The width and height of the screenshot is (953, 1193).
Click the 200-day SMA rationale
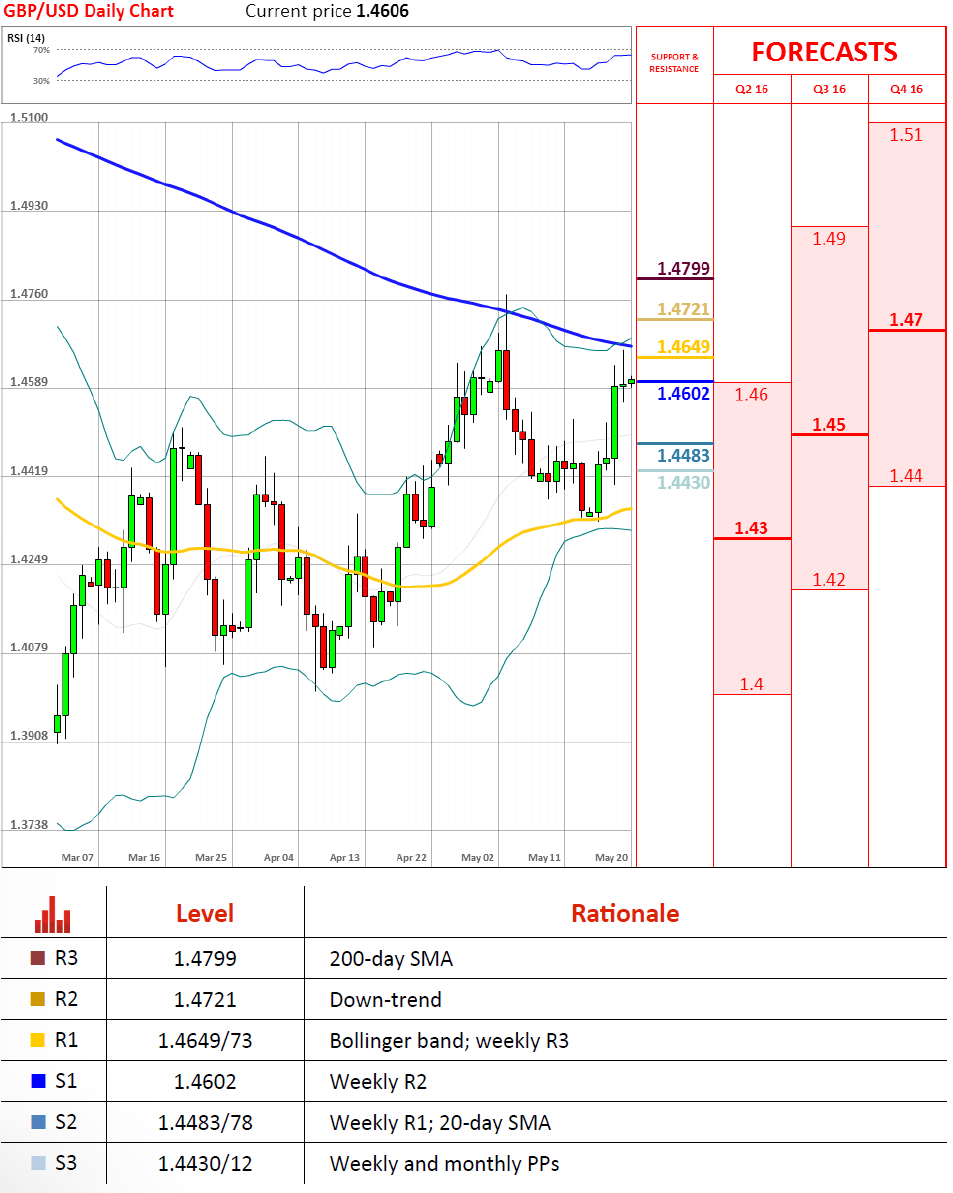click(392, 959)
